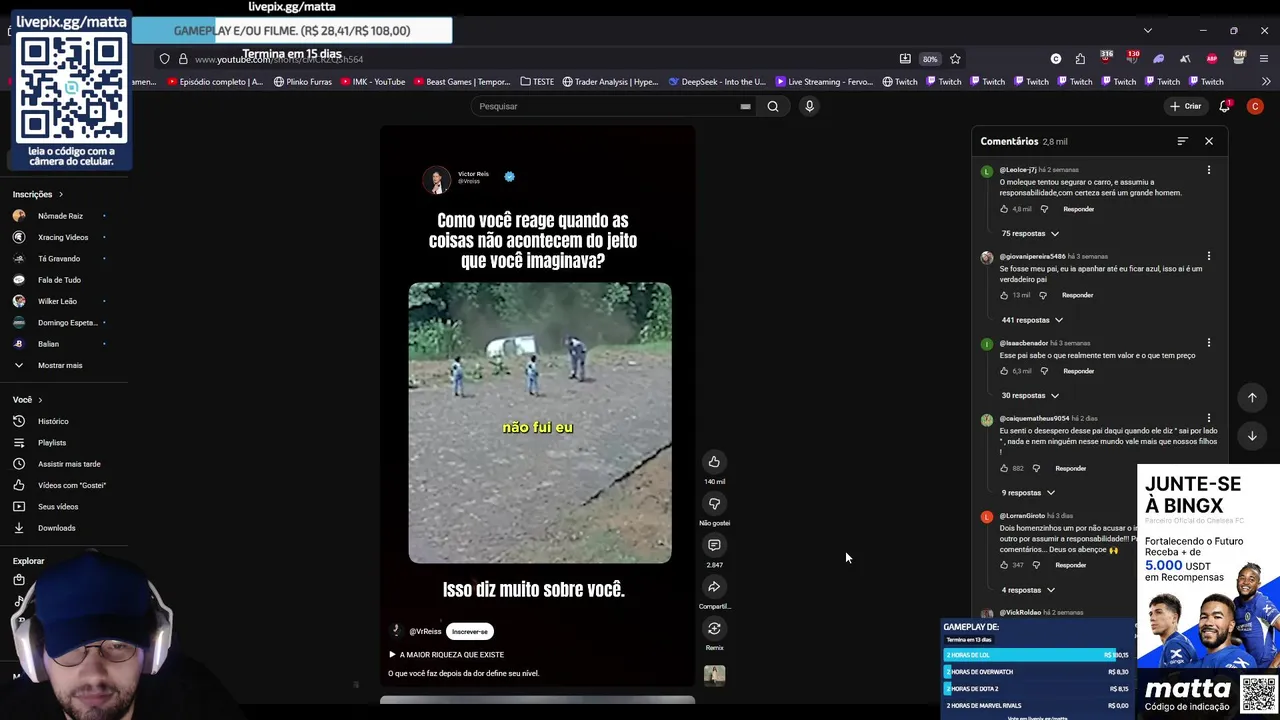Expand Mostrar mais in subscriptions

(60, 365)
